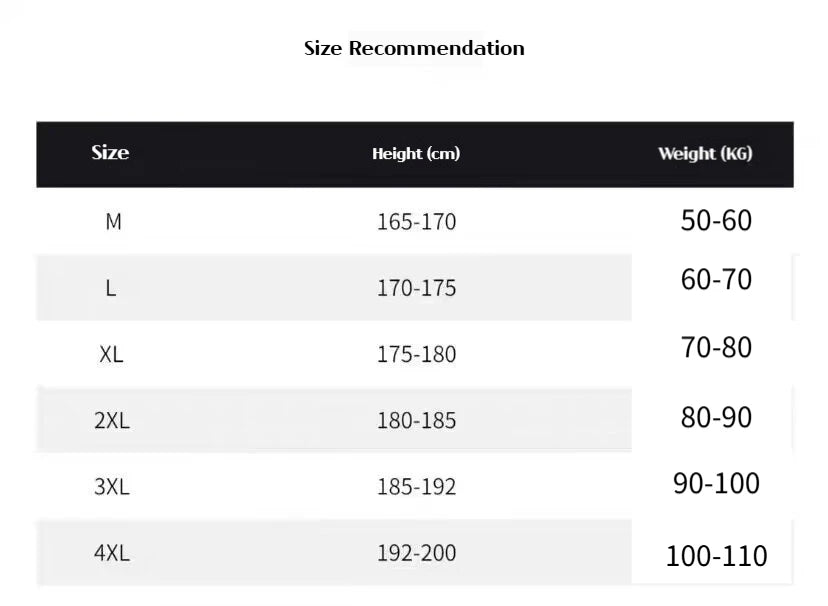Select the 4XL size cell
The height and width of the screenshot is (606, 828).
point(112,553)
